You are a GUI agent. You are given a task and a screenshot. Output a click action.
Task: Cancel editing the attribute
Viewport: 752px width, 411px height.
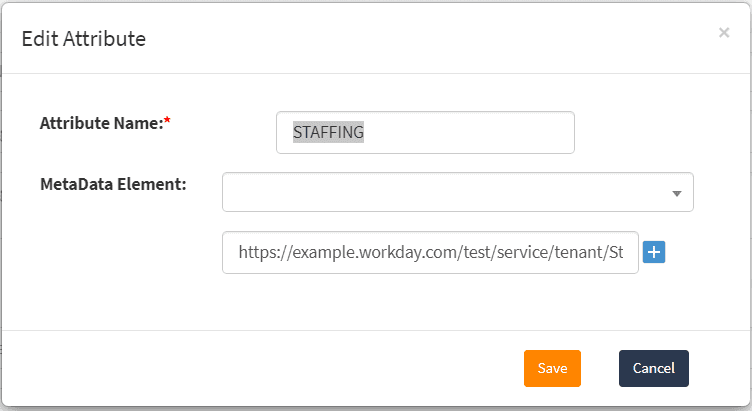point(653,368)
